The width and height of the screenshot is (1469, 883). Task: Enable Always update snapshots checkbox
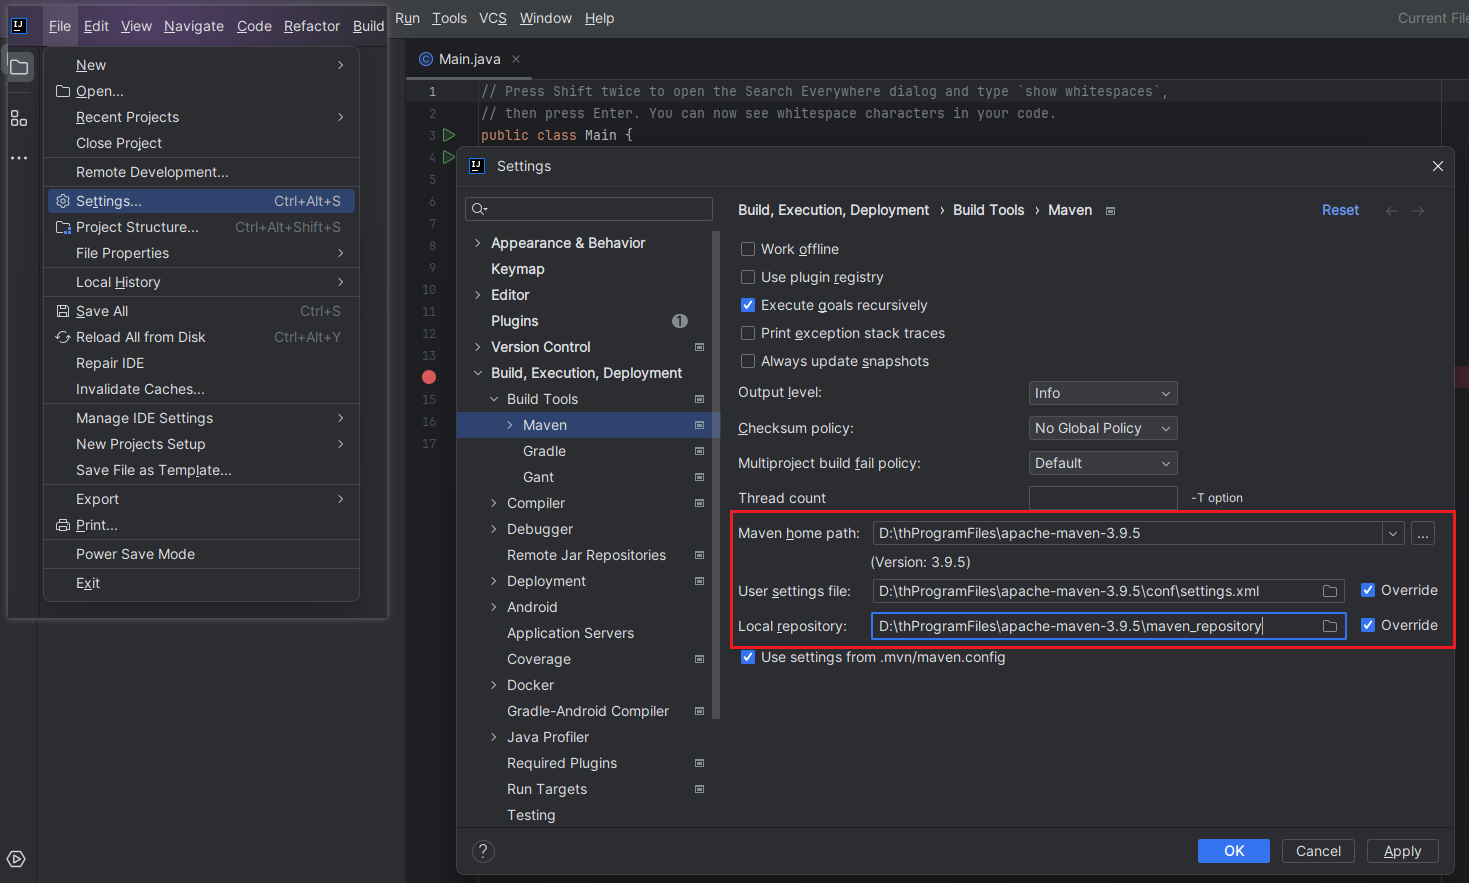pos(748,361)
